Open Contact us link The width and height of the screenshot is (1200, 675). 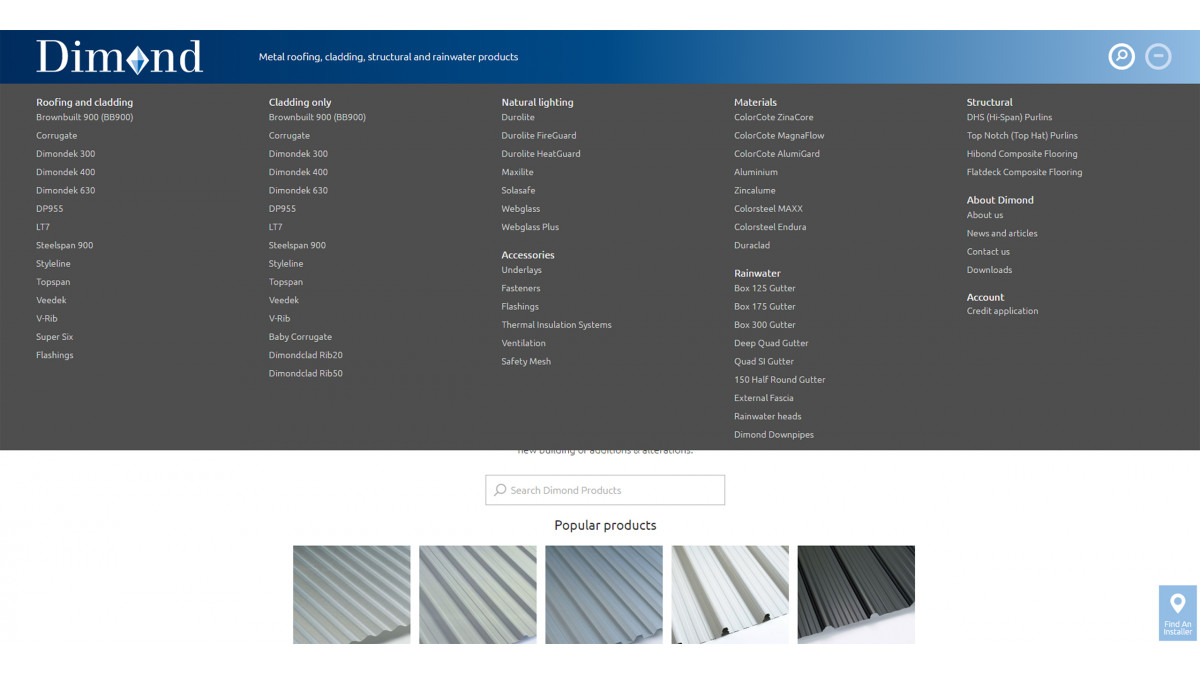coord(988,252)
